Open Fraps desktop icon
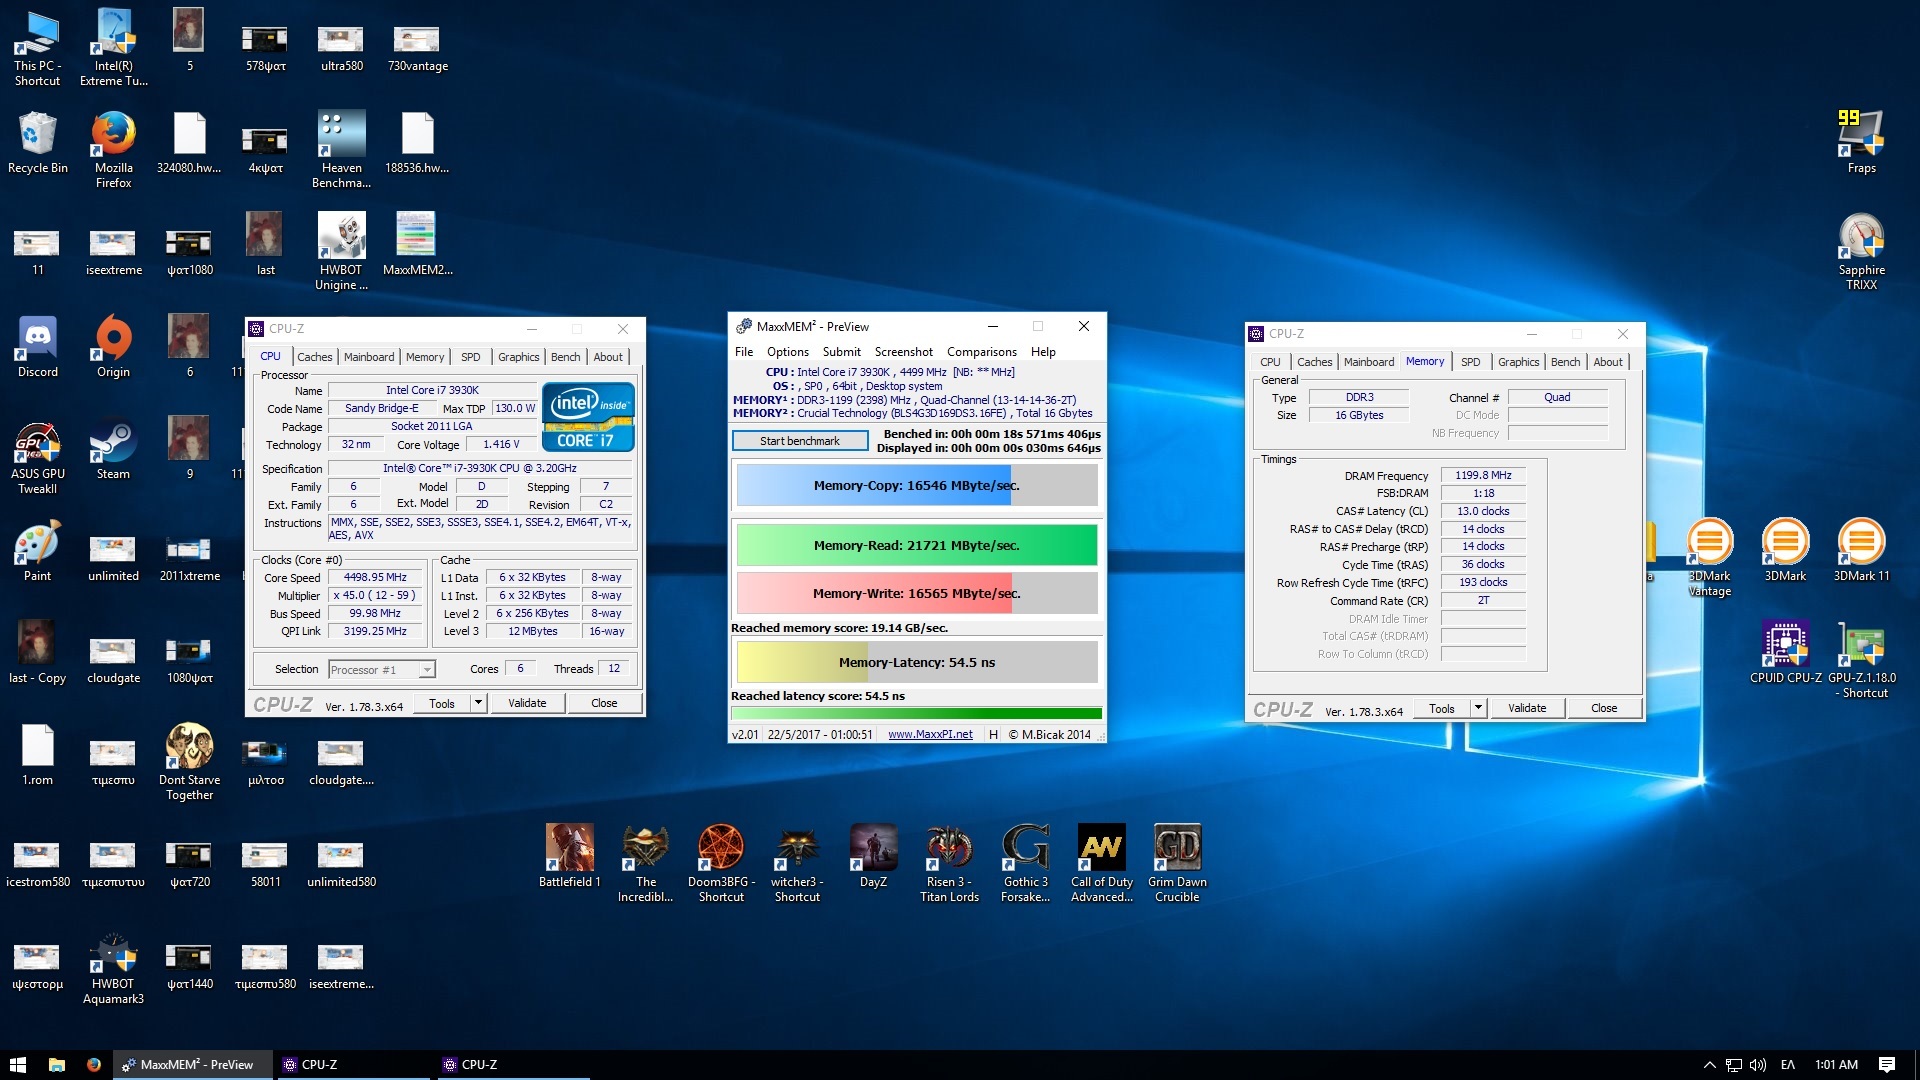Image resolution: width=1920 pixels, height=1080 pixels. tap(1861, 143)
